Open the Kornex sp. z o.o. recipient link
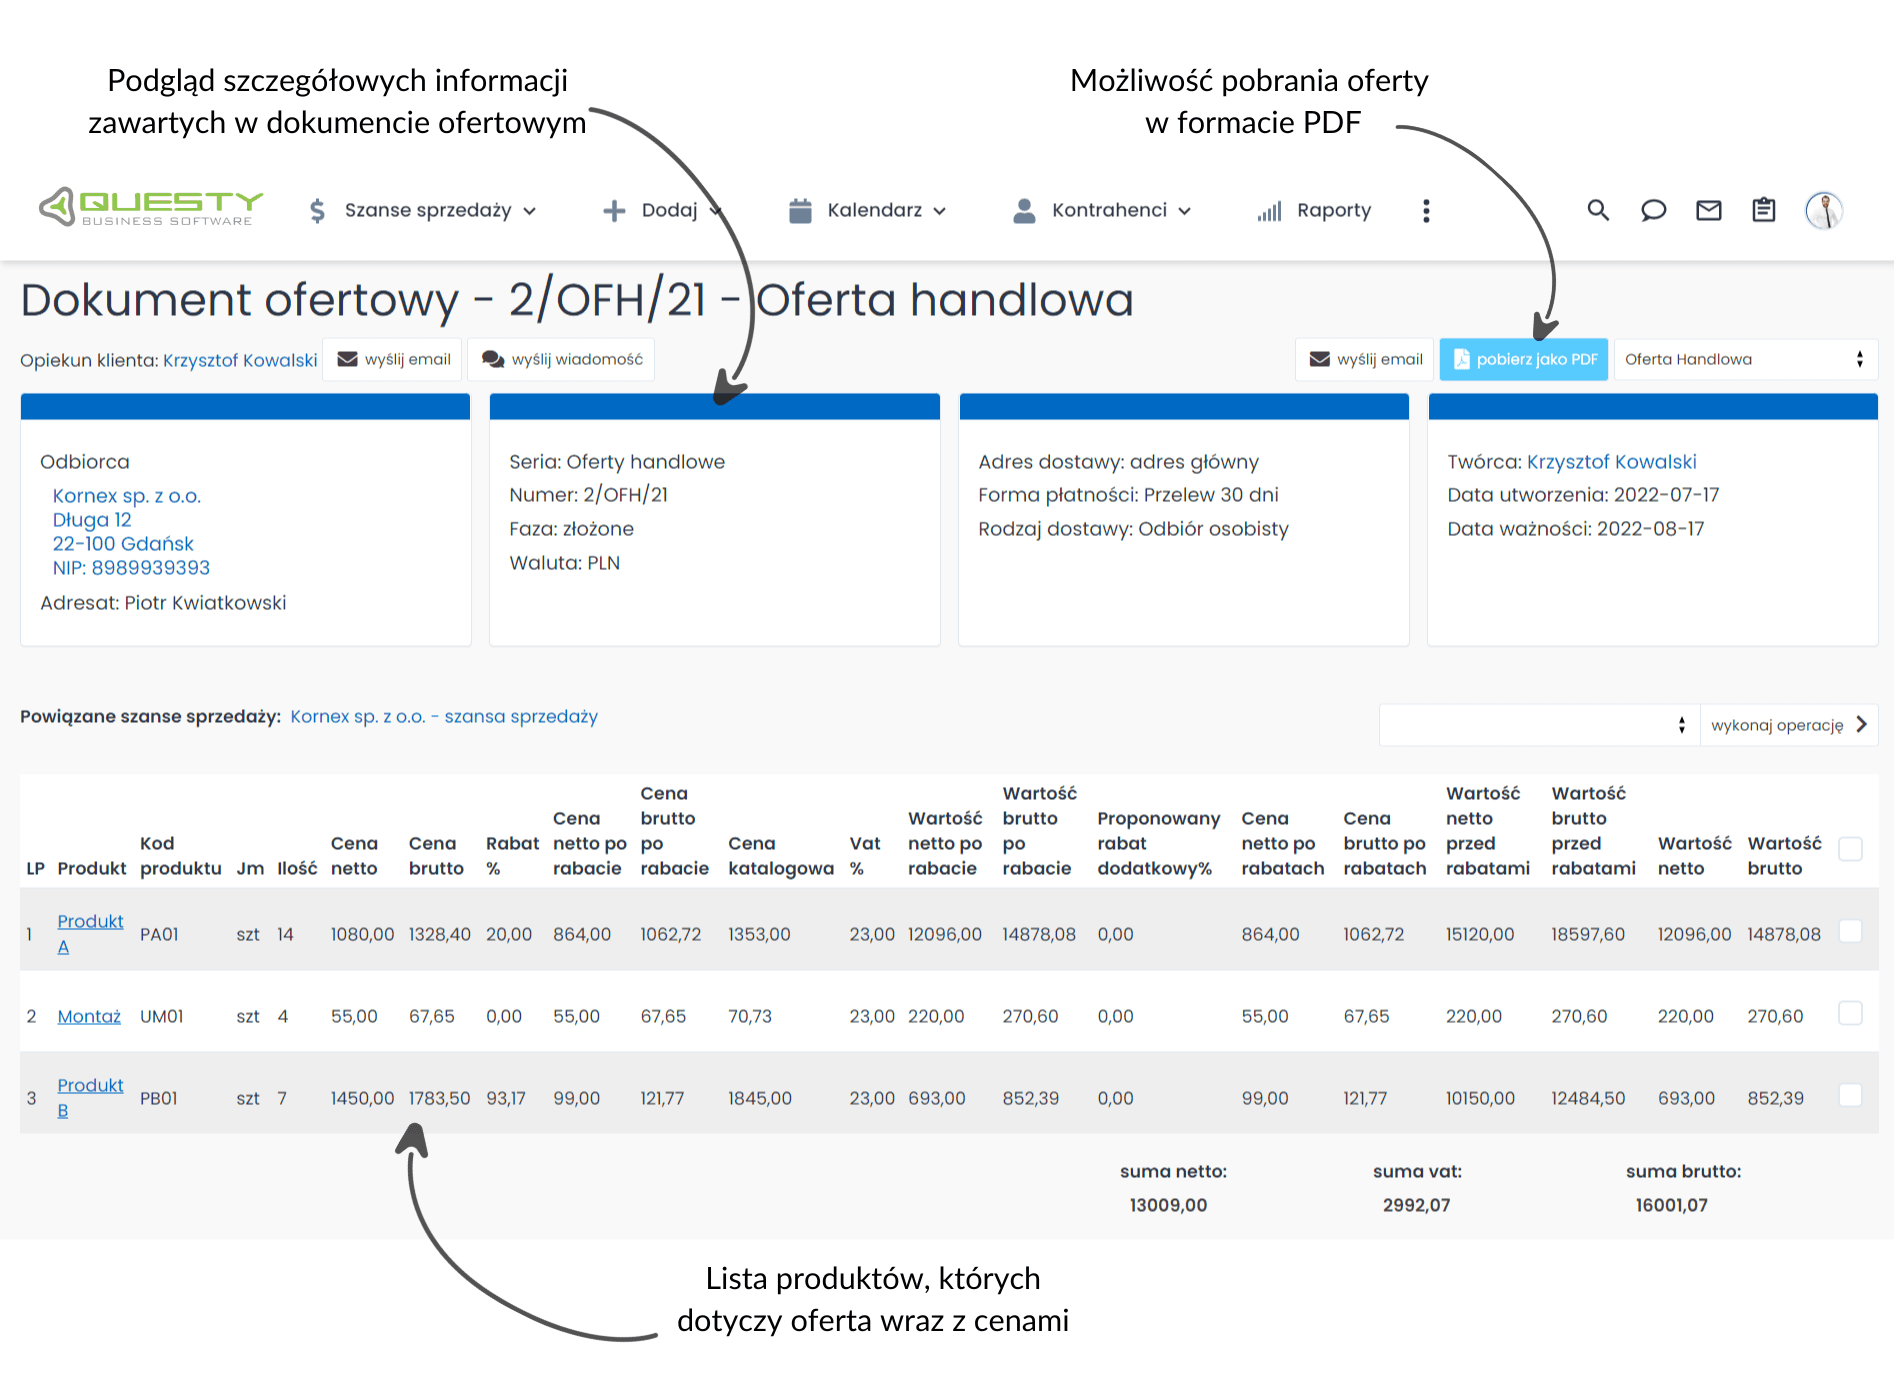This screenshot has height=1400, width=1896. [x=127, y=496]
